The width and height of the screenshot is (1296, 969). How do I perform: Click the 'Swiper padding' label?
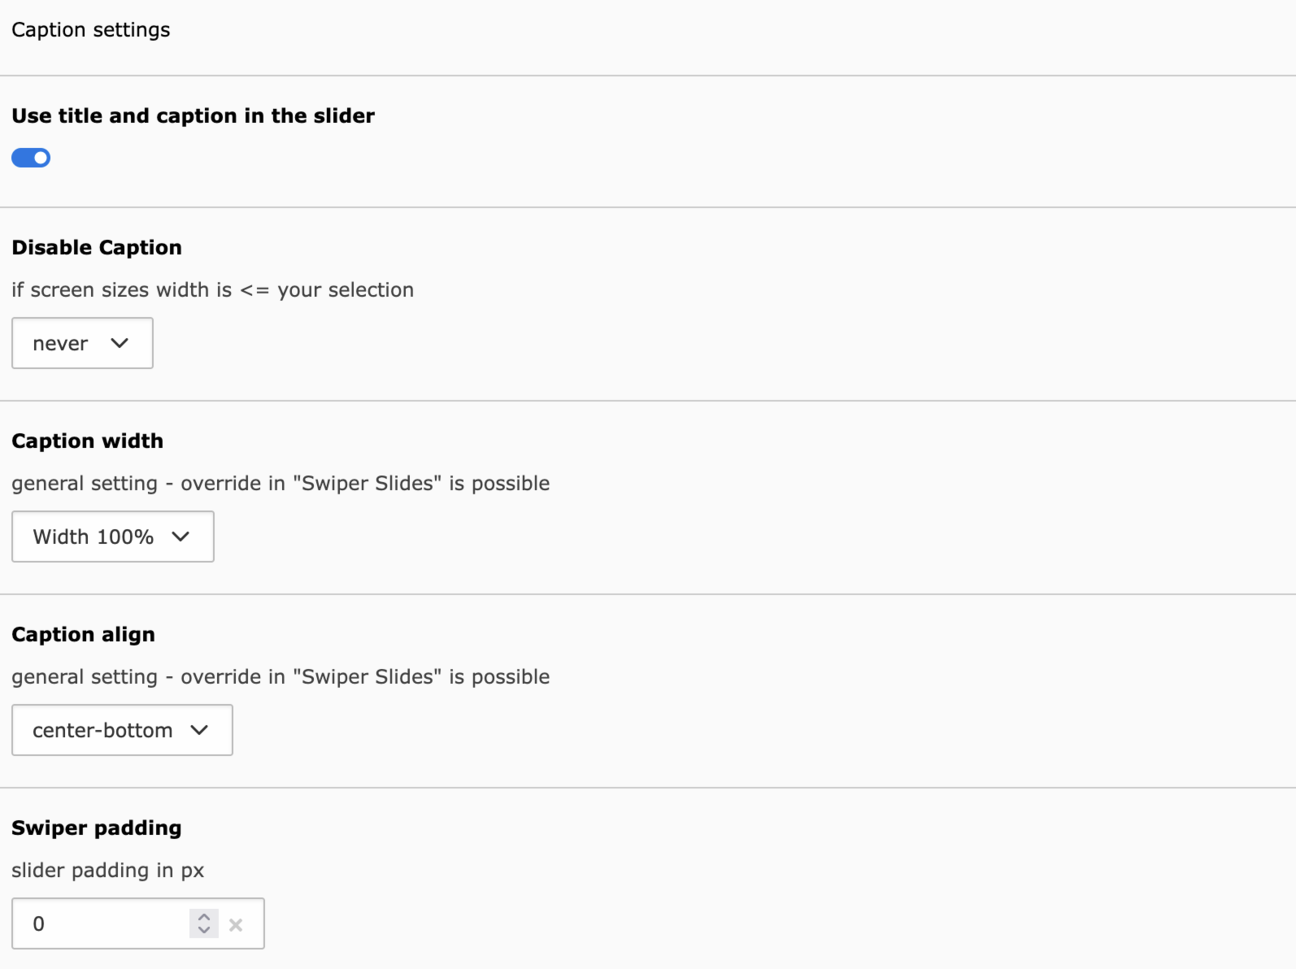pos(97,828)
